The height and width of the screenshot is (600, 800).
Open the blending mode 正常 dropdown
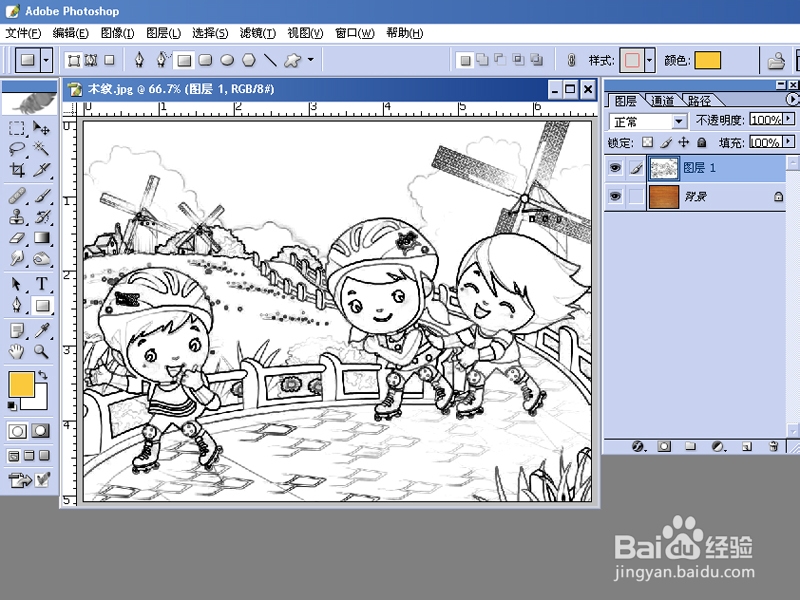point(679,122)
